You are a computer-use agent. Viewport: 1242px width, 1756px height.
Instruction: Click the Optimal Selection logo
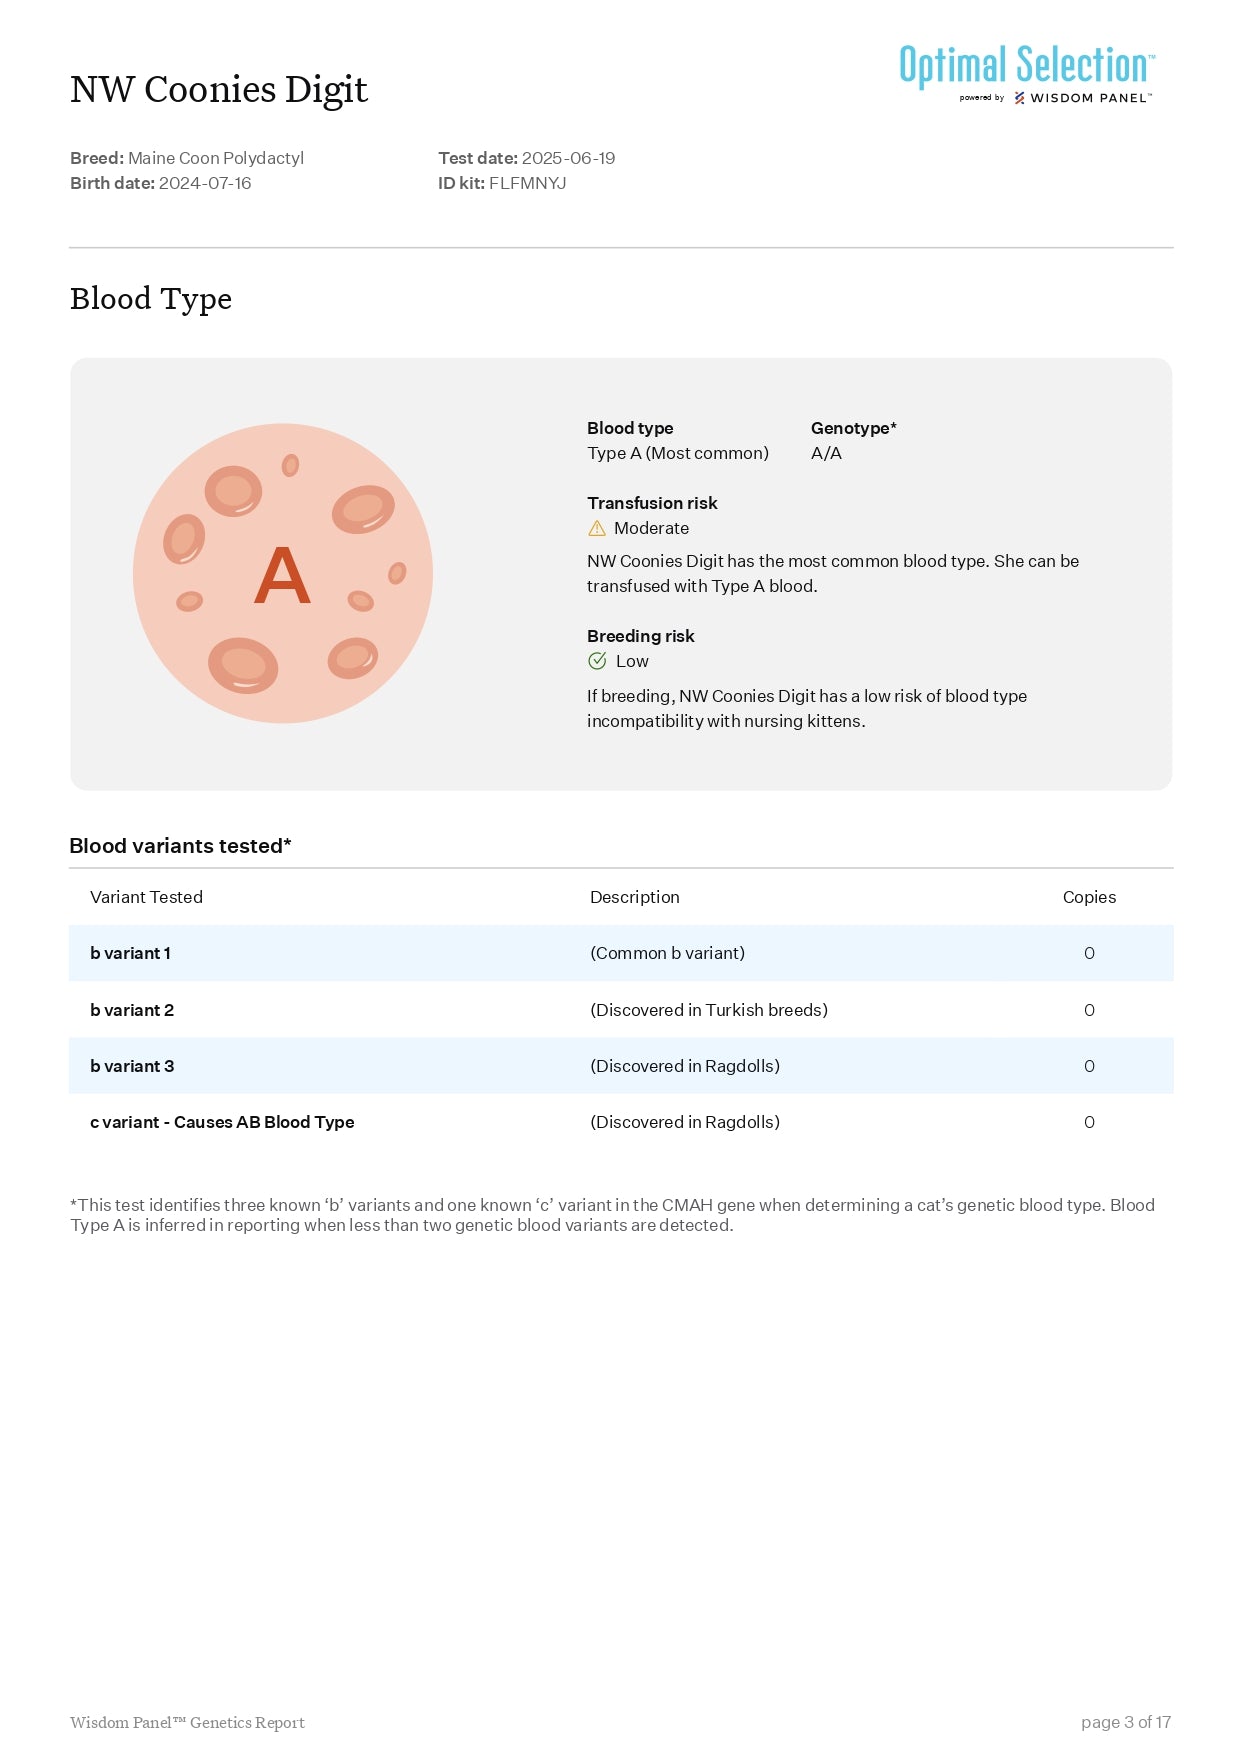click(x=1026, y=65)
